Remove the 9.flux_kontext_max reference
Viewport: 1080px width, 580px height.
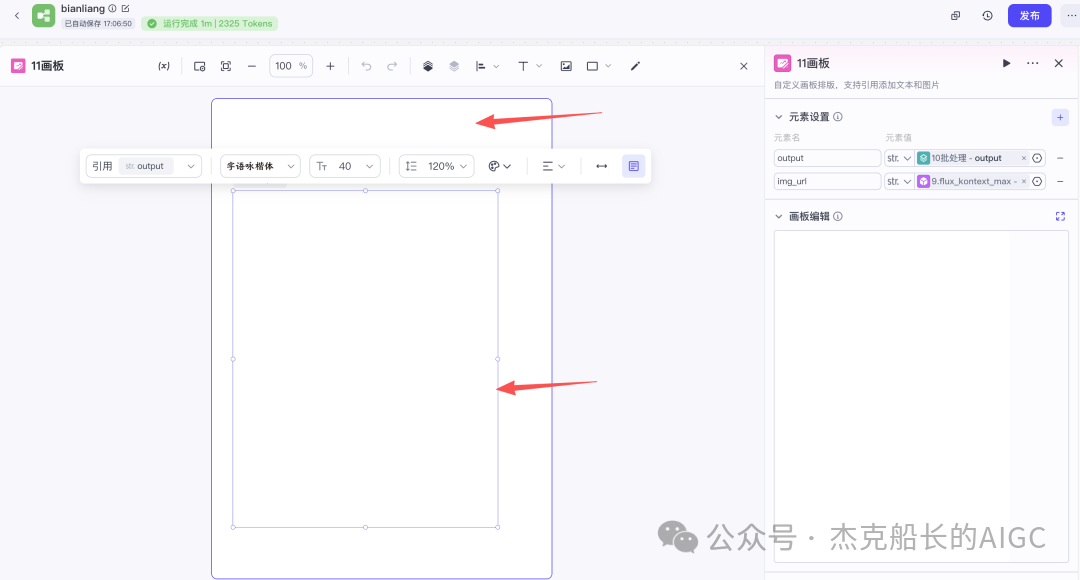tap(1024, 181)
